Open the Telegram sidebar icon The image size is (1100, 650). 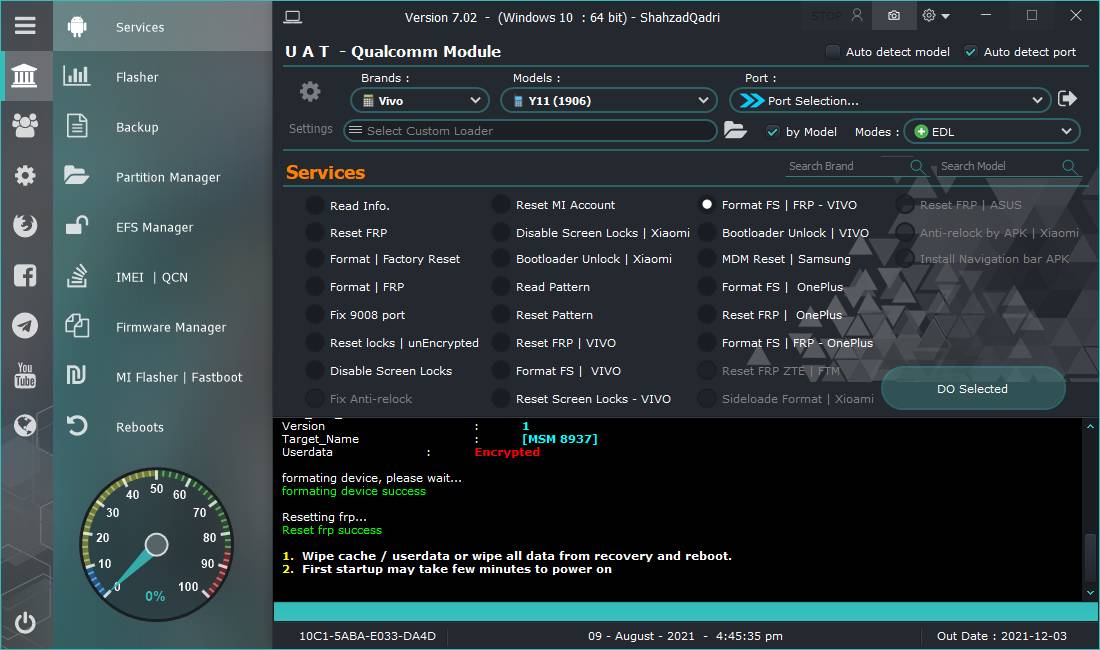[25, 325]
